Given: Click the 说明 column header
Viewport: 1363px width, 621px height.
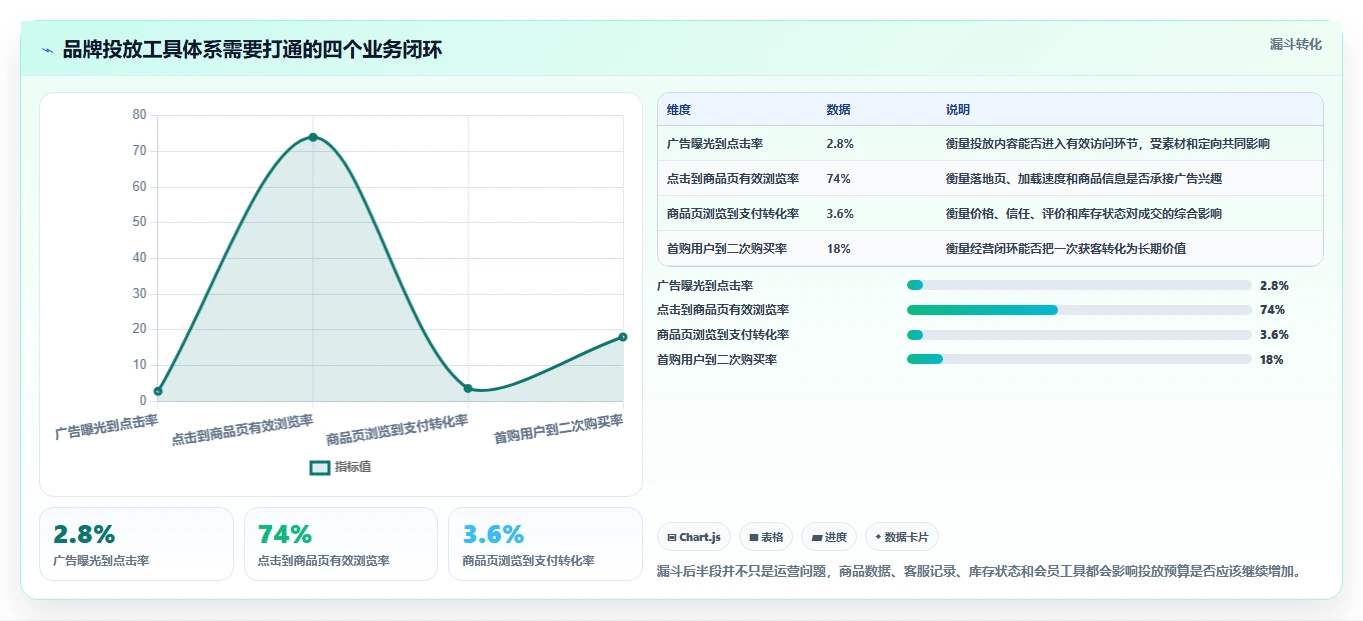Looking at the screenshot, I should 958,110.
